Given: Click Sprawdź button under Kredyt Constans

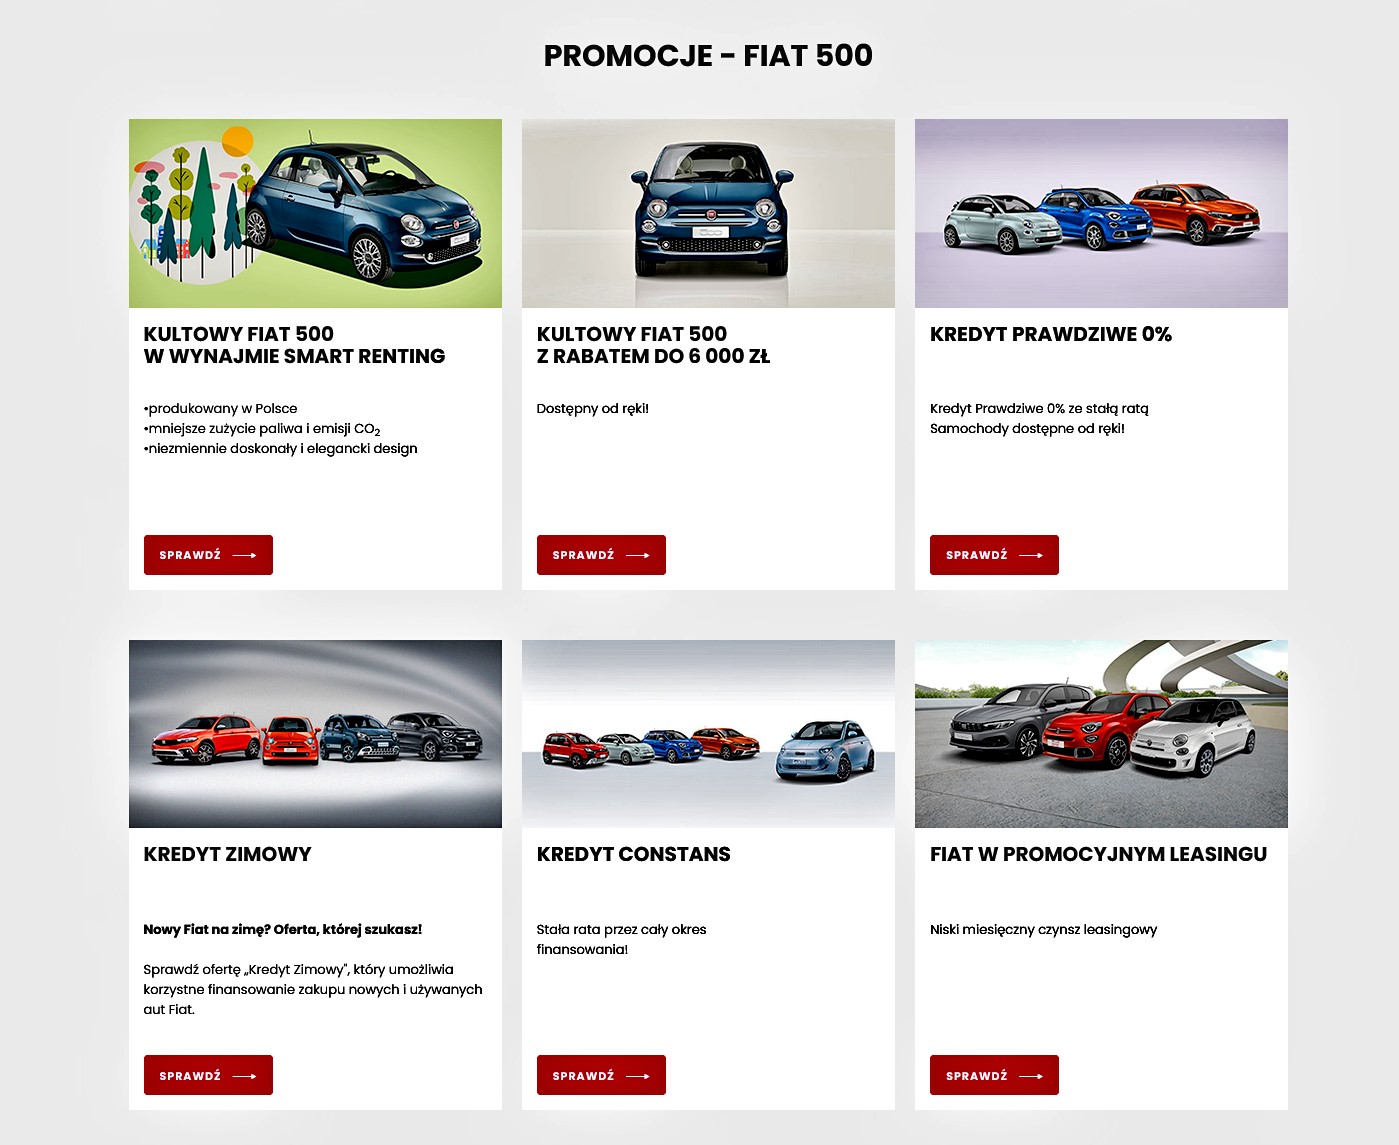Looking at the screenshot, I should click(601, 1075).
